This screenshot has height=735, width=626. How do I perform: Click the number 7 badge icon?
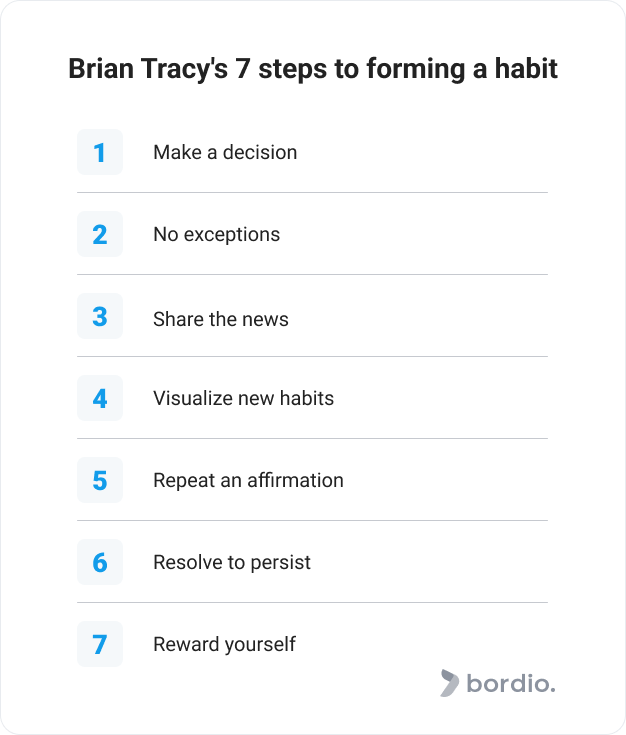click(100, 644)
